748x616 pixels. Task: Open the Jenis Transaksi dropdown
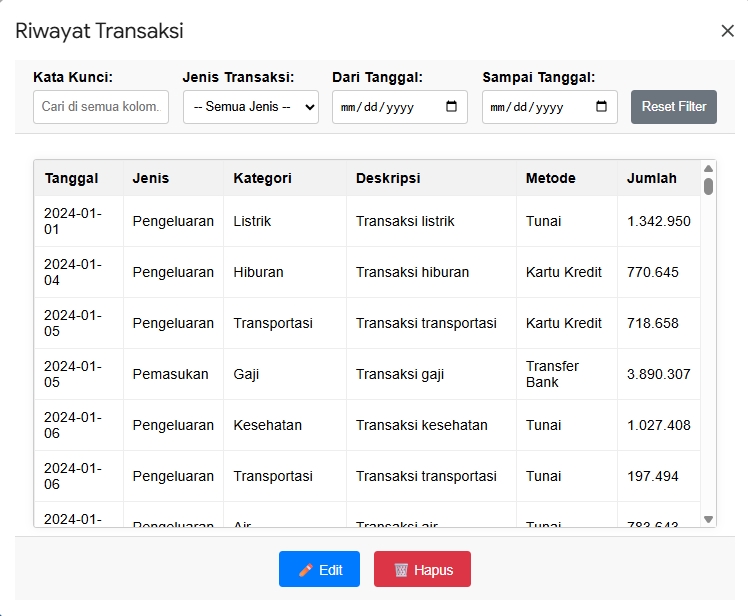[x=250, y=106]
